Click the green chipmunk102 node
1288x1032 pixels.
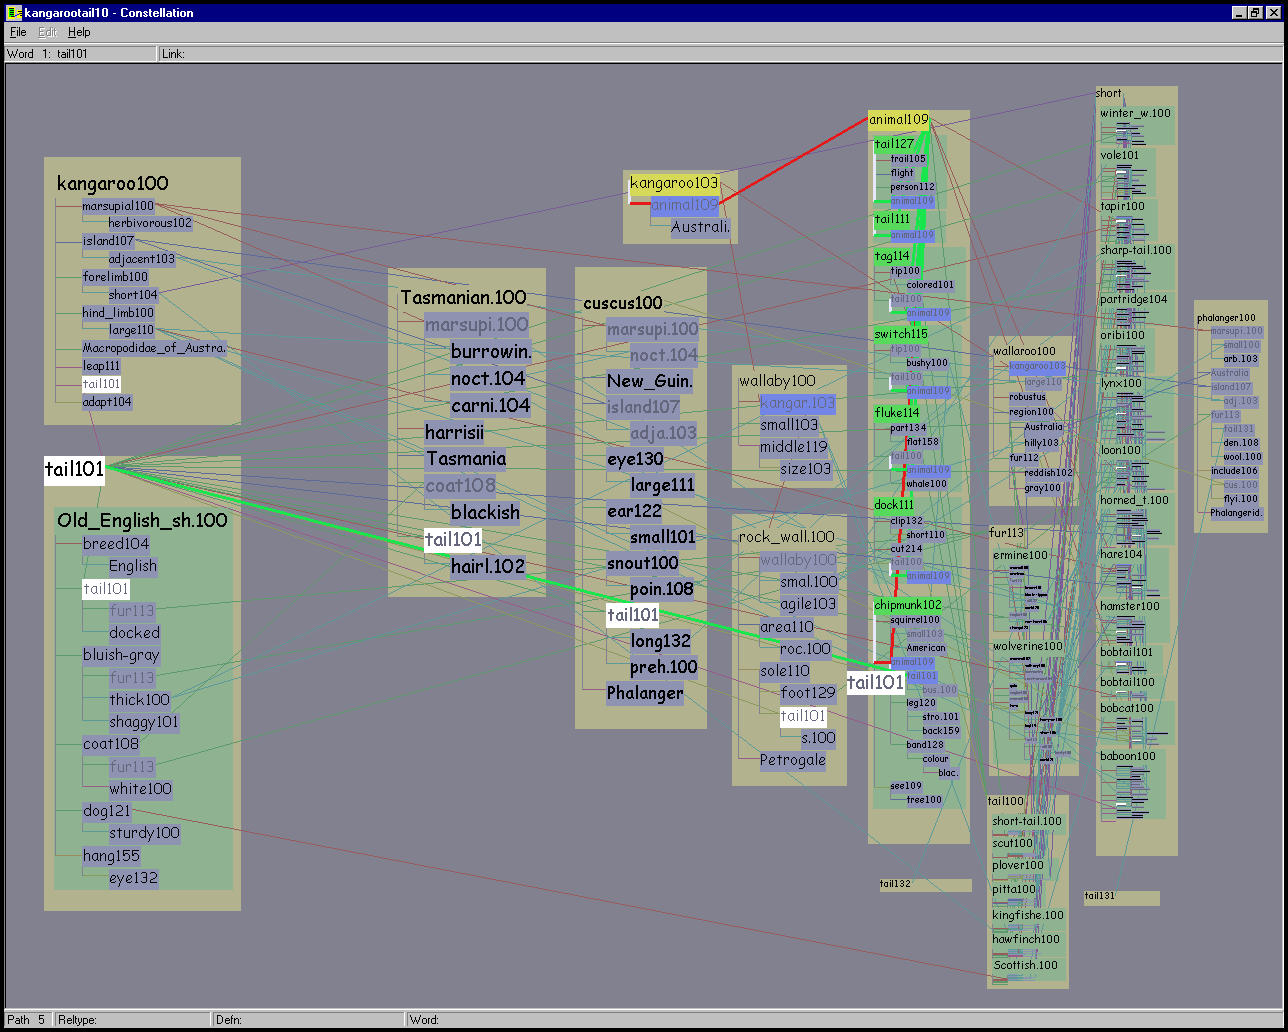(x=908, y=605)
